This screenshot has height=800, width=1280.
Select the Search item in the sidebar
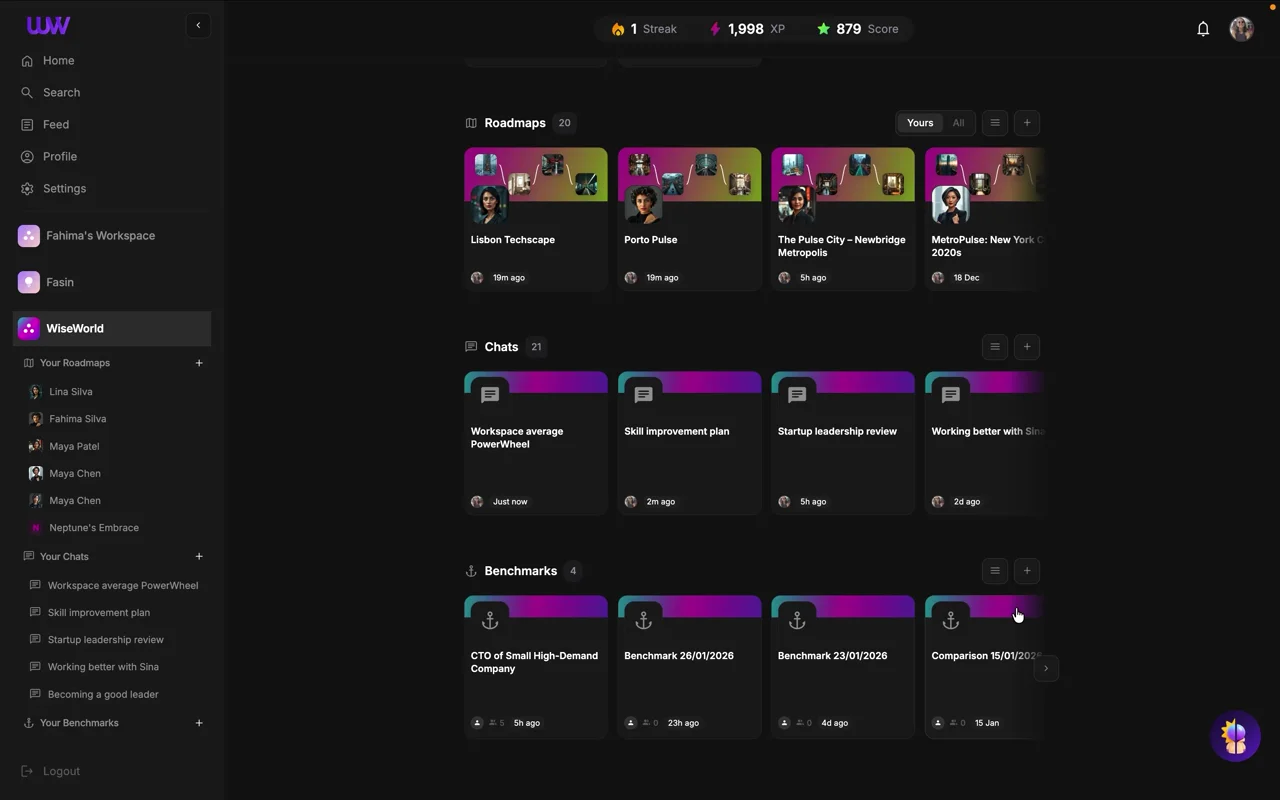click(61, 92)
